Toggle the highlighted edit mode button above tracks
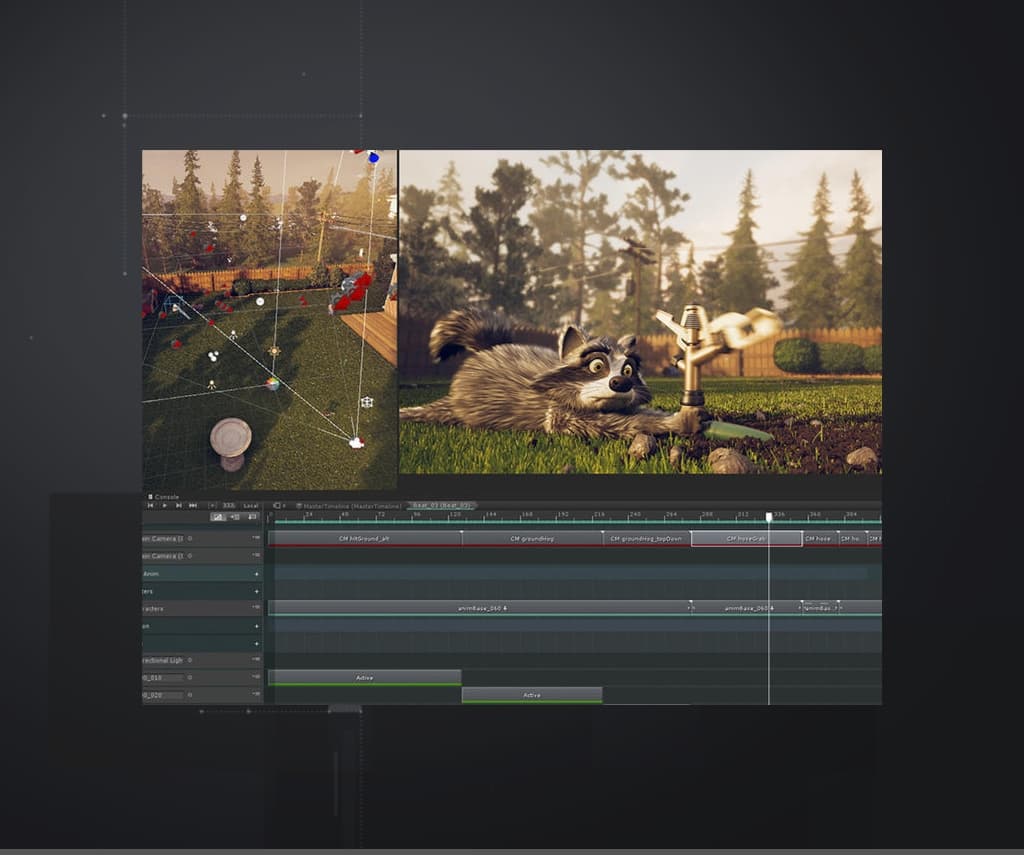The width and height of the screenshot is (1024, 855). point(218,517)
